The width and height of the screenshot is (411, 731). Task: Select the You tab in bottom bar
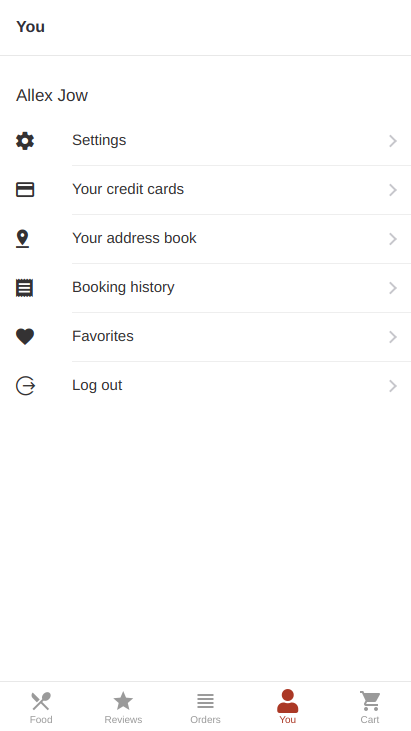point(288,707)
